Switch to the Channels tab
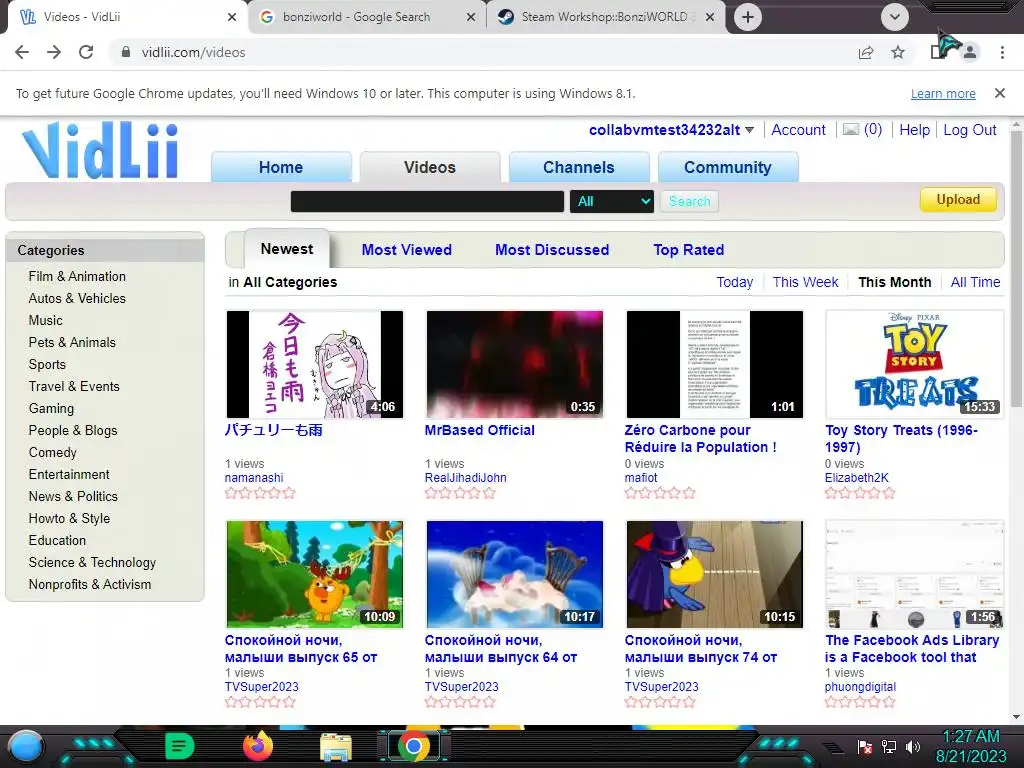1024x768 pixels. click(579, 167)
